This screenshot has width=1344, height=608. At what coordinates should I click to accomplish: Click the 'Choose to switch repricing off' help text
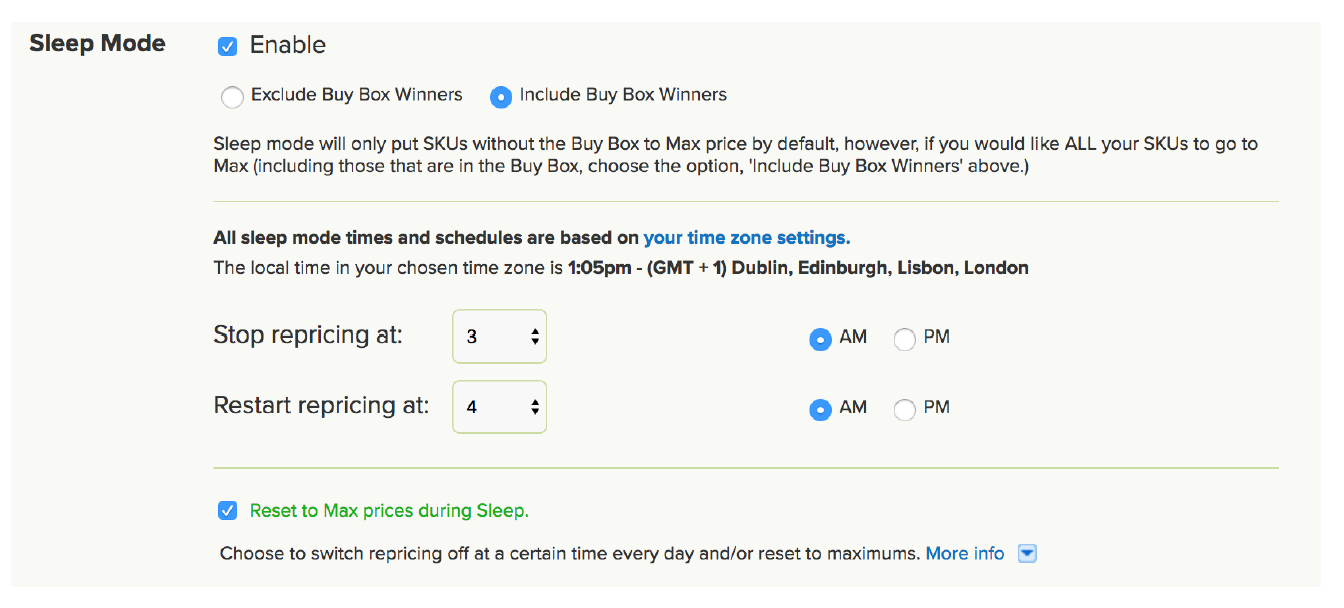(x=569, y=553)
